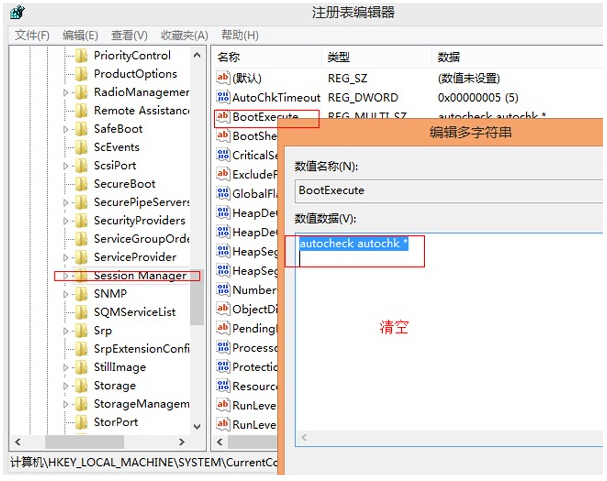607x481 pixels.
Task: Click the tree pane vertical scrollbar thumb
Action: [x=197, y=297]
